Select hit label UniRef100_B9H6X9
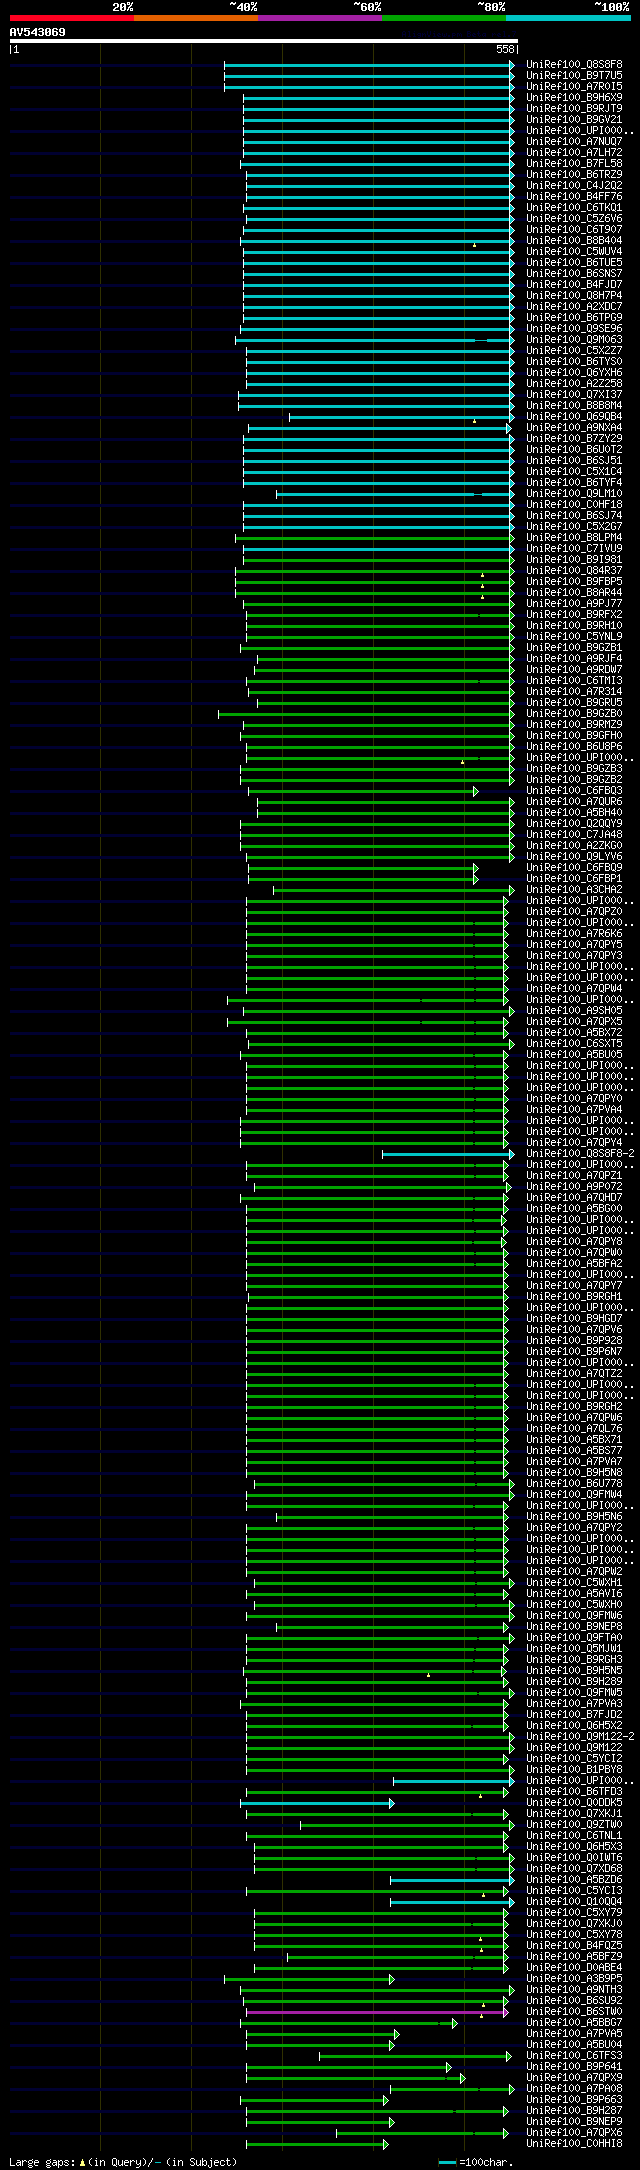The width and height of the screenshot is (640, 2170). (574, 97)
